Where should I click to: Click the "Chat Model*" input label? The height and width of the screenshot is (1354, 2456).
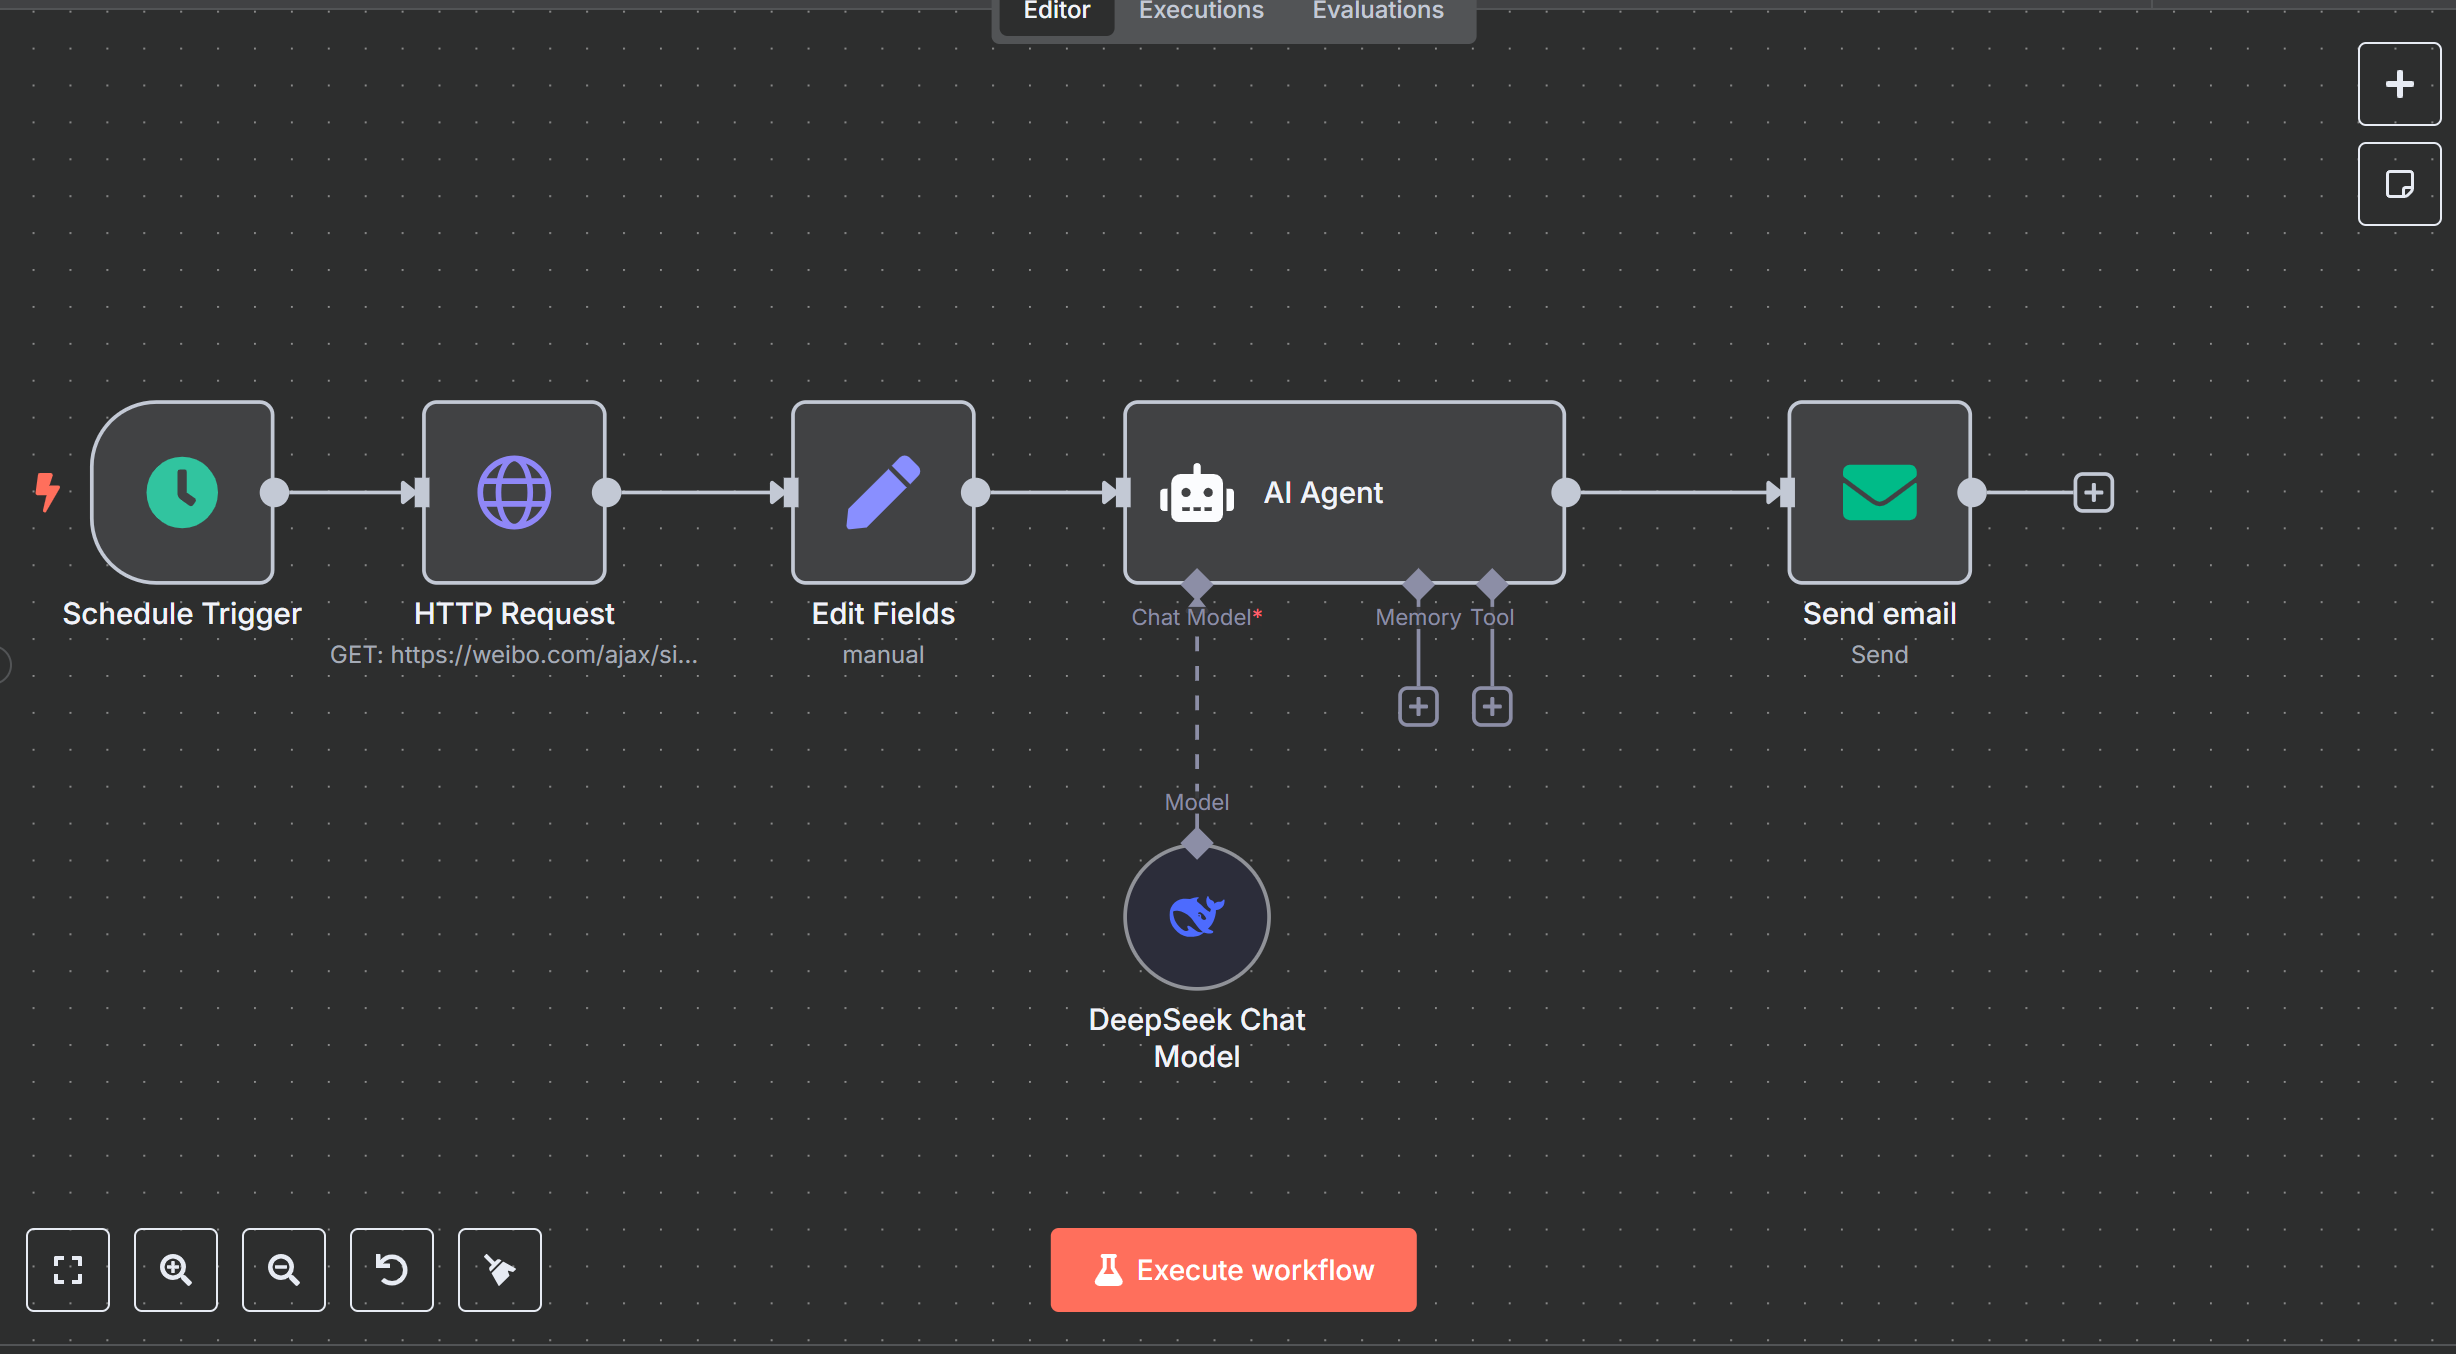[1196, 618]
